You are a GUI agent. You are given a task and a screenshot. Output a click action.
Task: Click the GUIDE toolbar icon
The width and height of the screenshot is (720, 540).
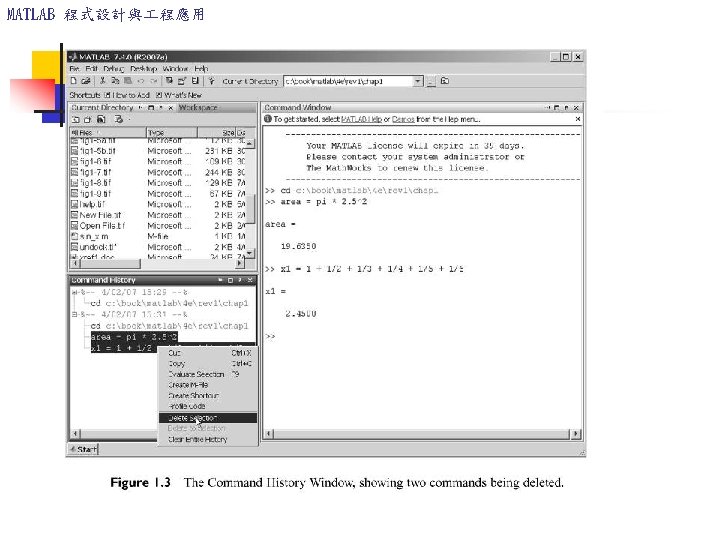point(182,81)
